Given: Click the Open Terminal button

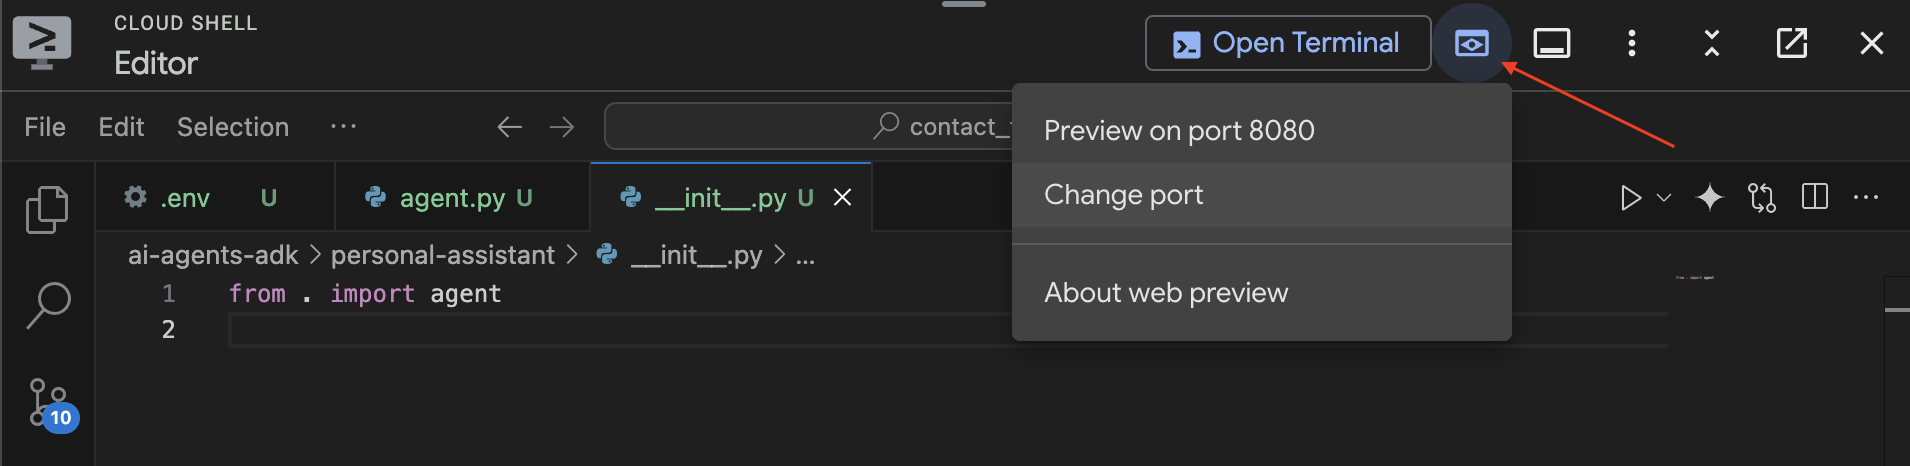Looking at the screenshot, I should [x=1287, y=43].
